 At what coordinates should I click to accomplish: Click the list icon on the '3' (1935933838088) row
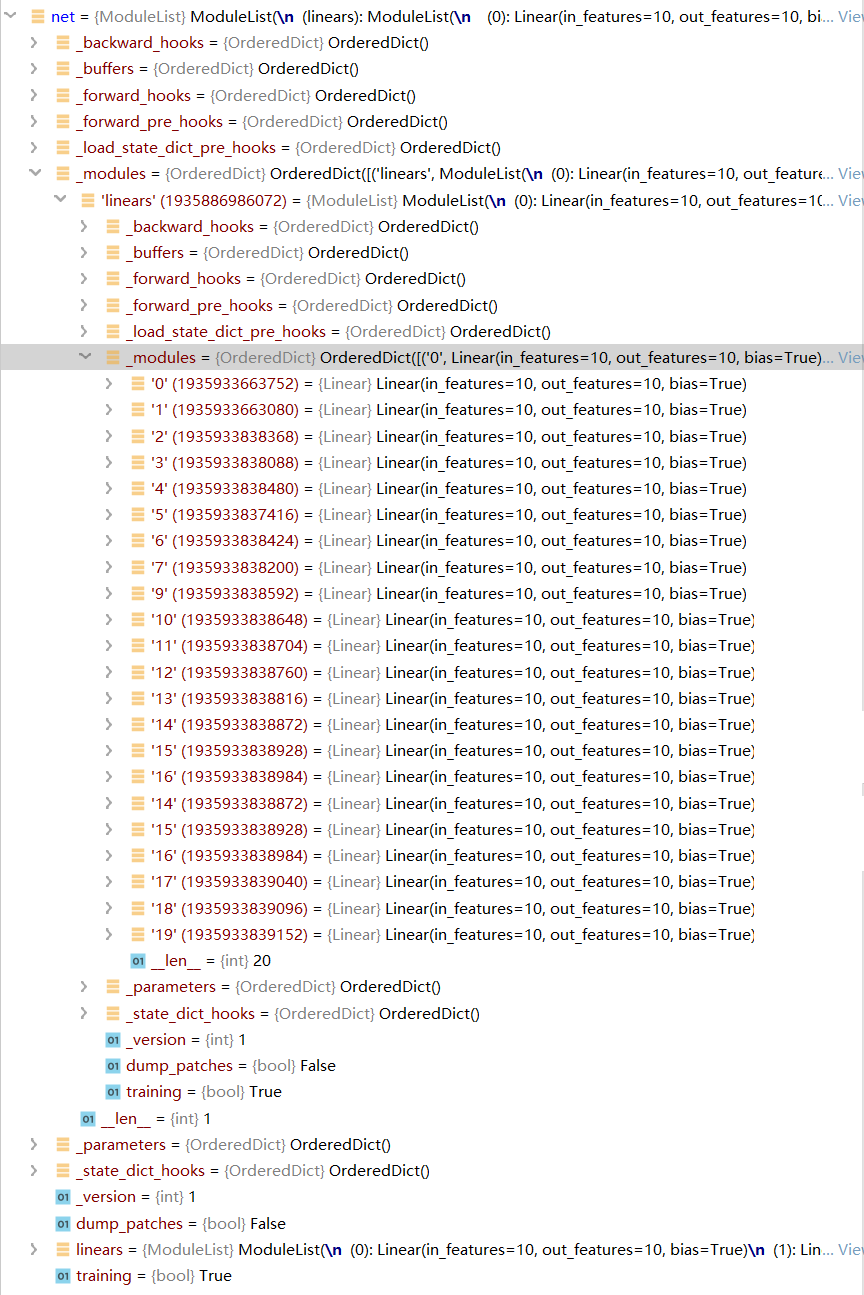coord(138,462)
